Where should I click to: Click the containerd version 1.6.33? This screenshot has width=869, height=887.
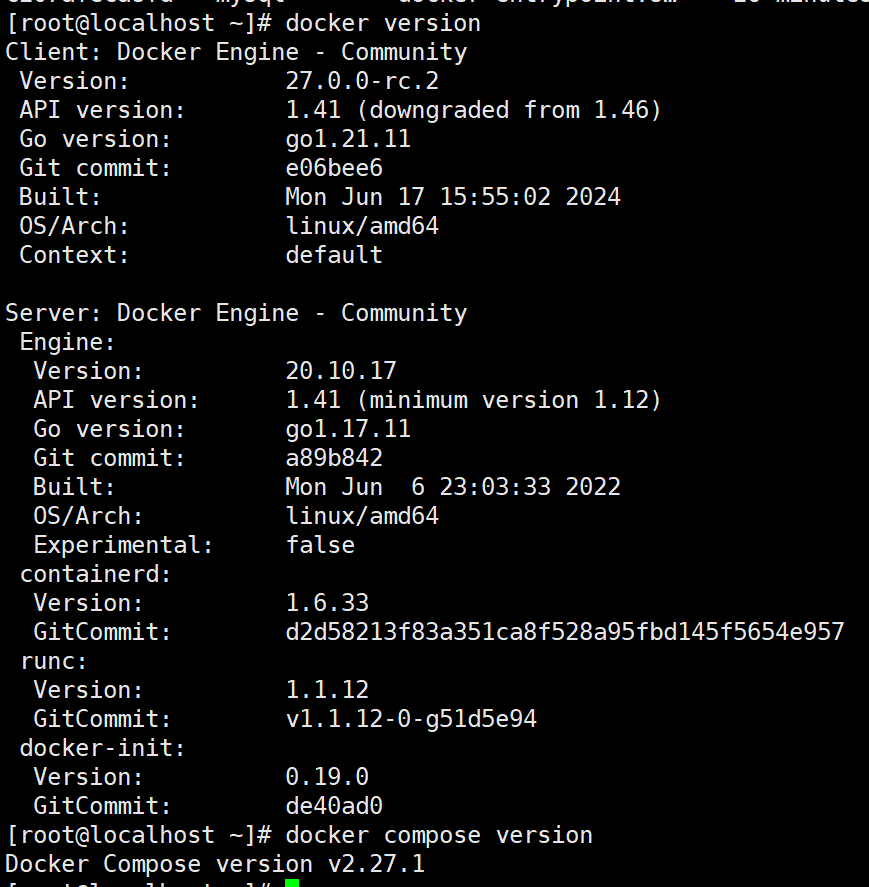327,603
